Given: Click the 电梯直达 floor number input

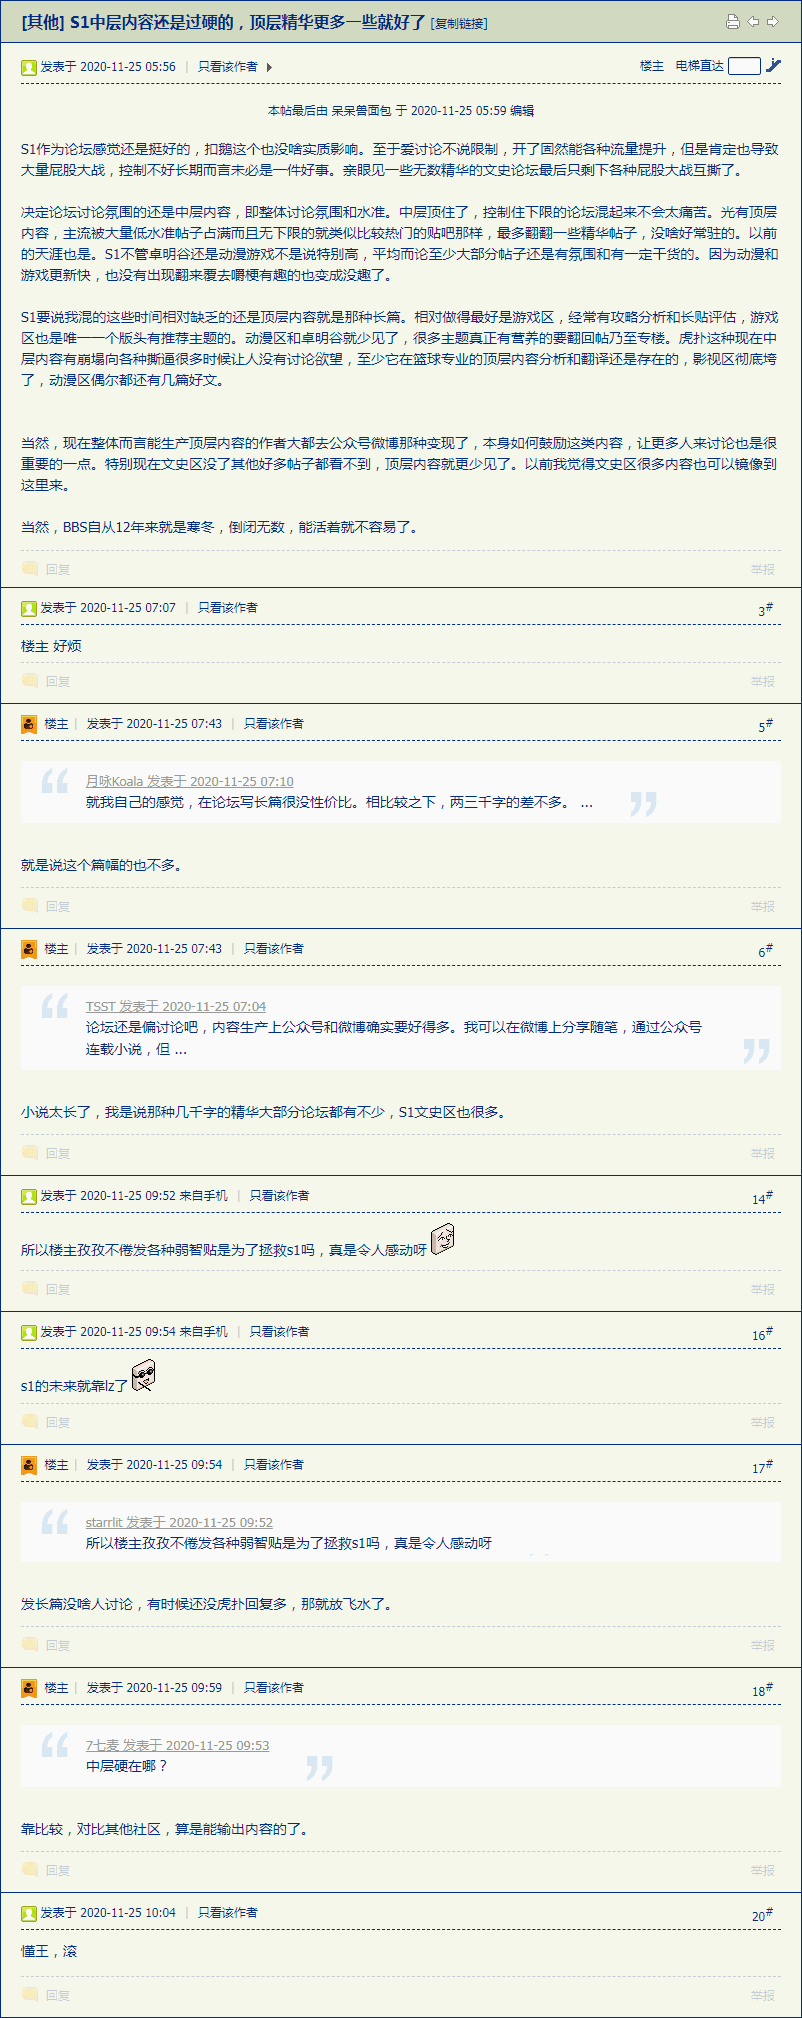Looking at the screenshot, I should pyautogui.click(x=744, y=66).
